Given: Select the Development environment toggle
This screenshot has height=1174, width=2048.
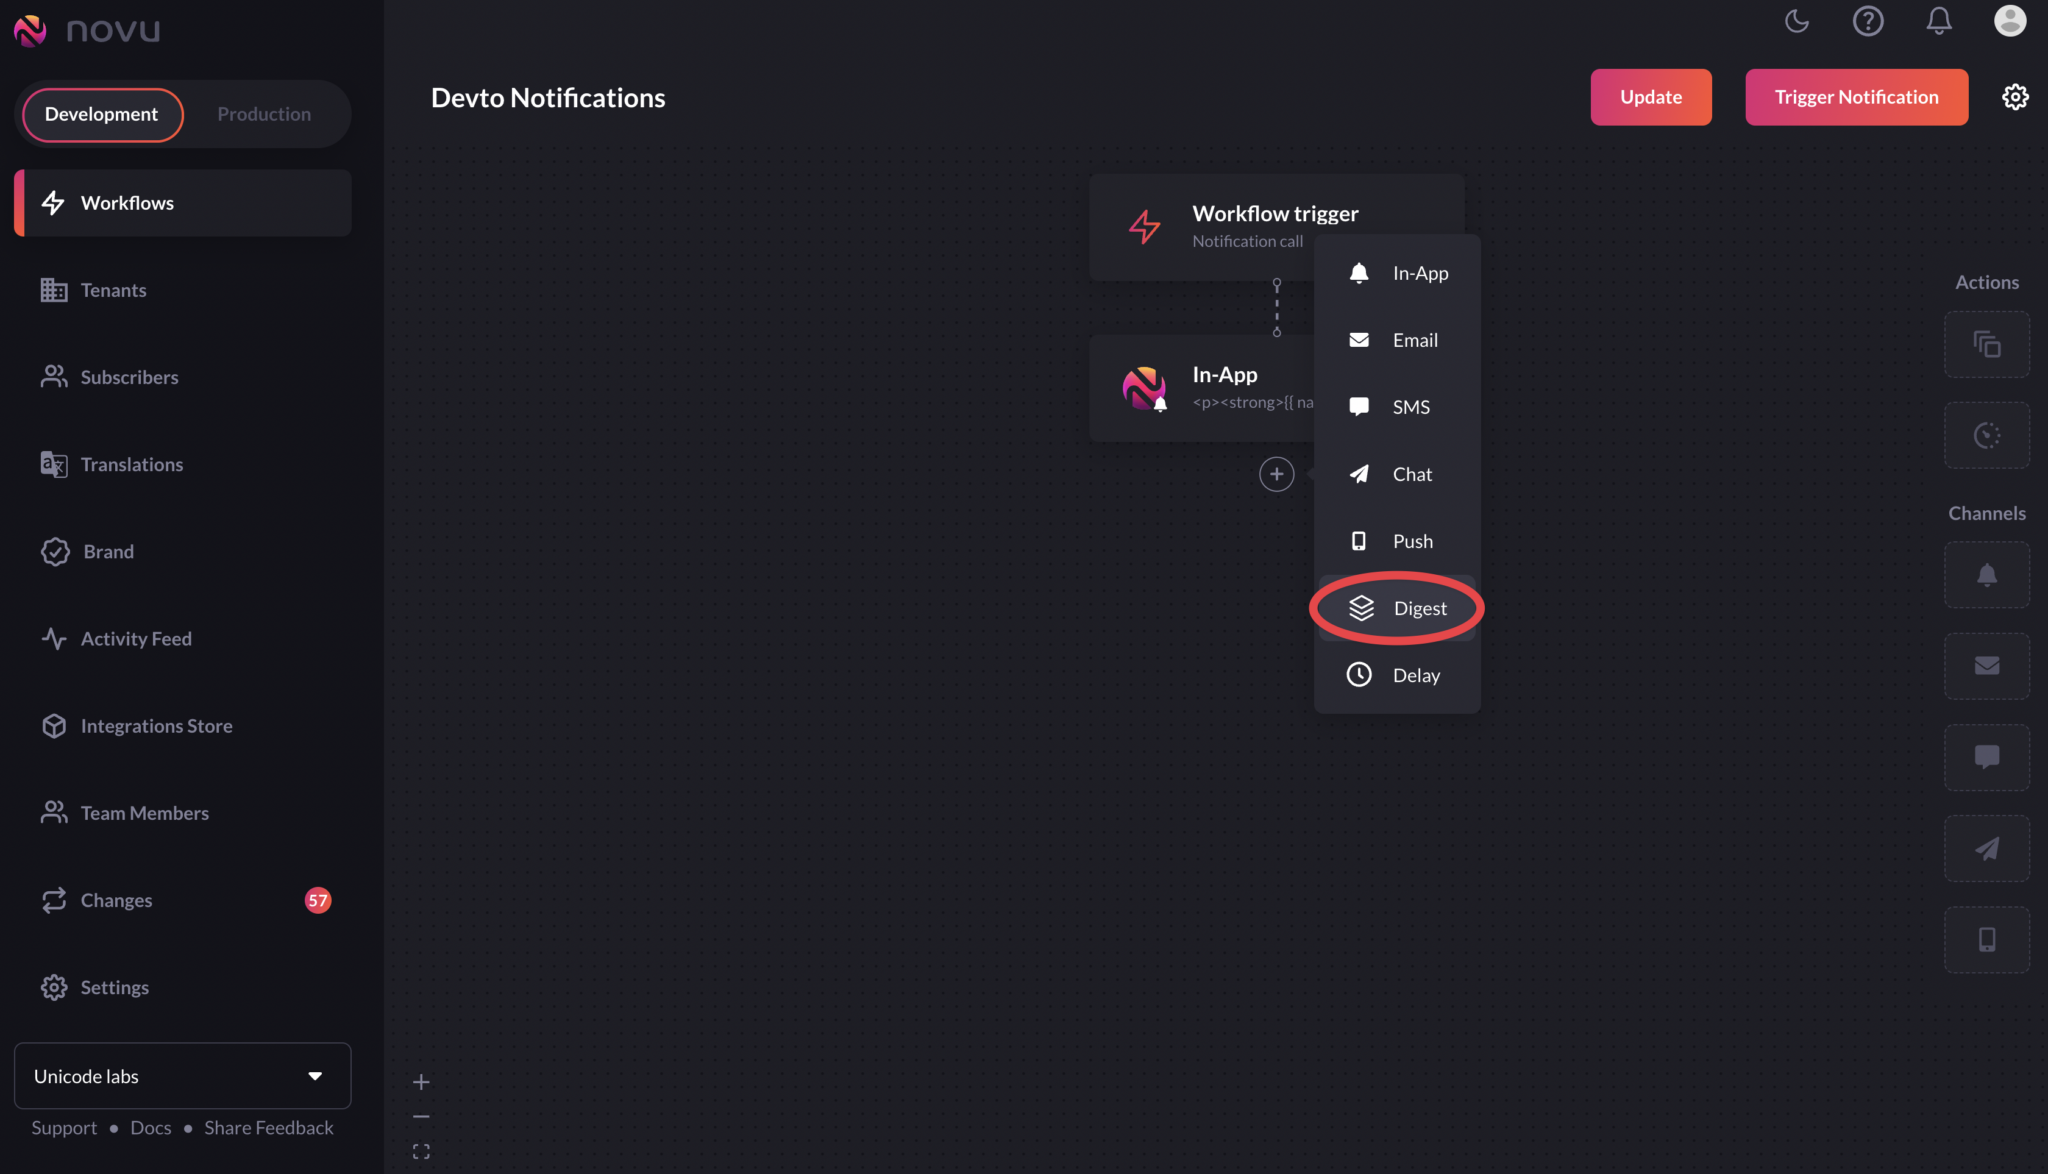Looking at the screenshot, I should coord(101,114).
